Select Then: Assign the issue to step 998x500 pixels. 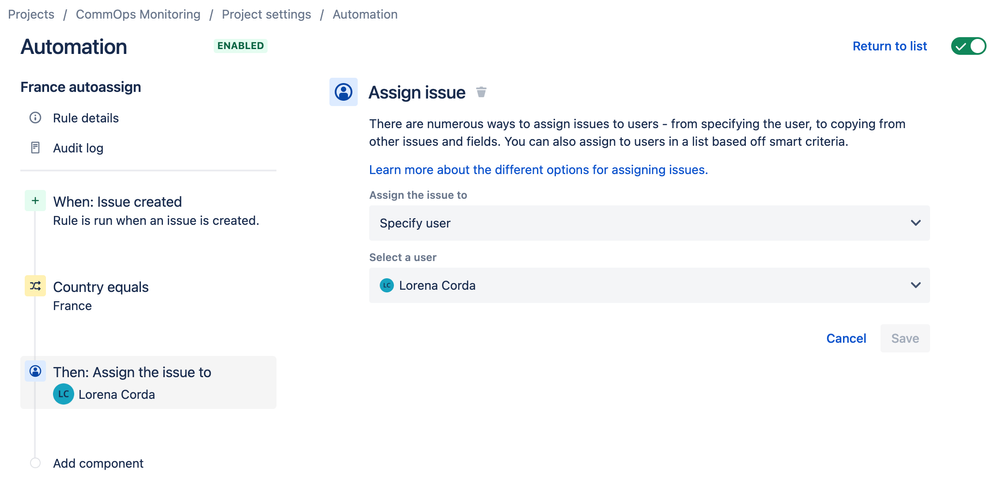pyautogui.click(x=148, y=382)
